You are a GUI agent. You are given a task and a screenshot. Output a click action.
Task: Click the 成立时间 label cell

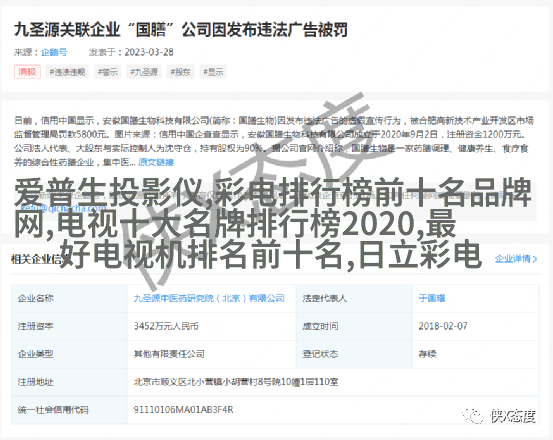[x=354, y=326]
